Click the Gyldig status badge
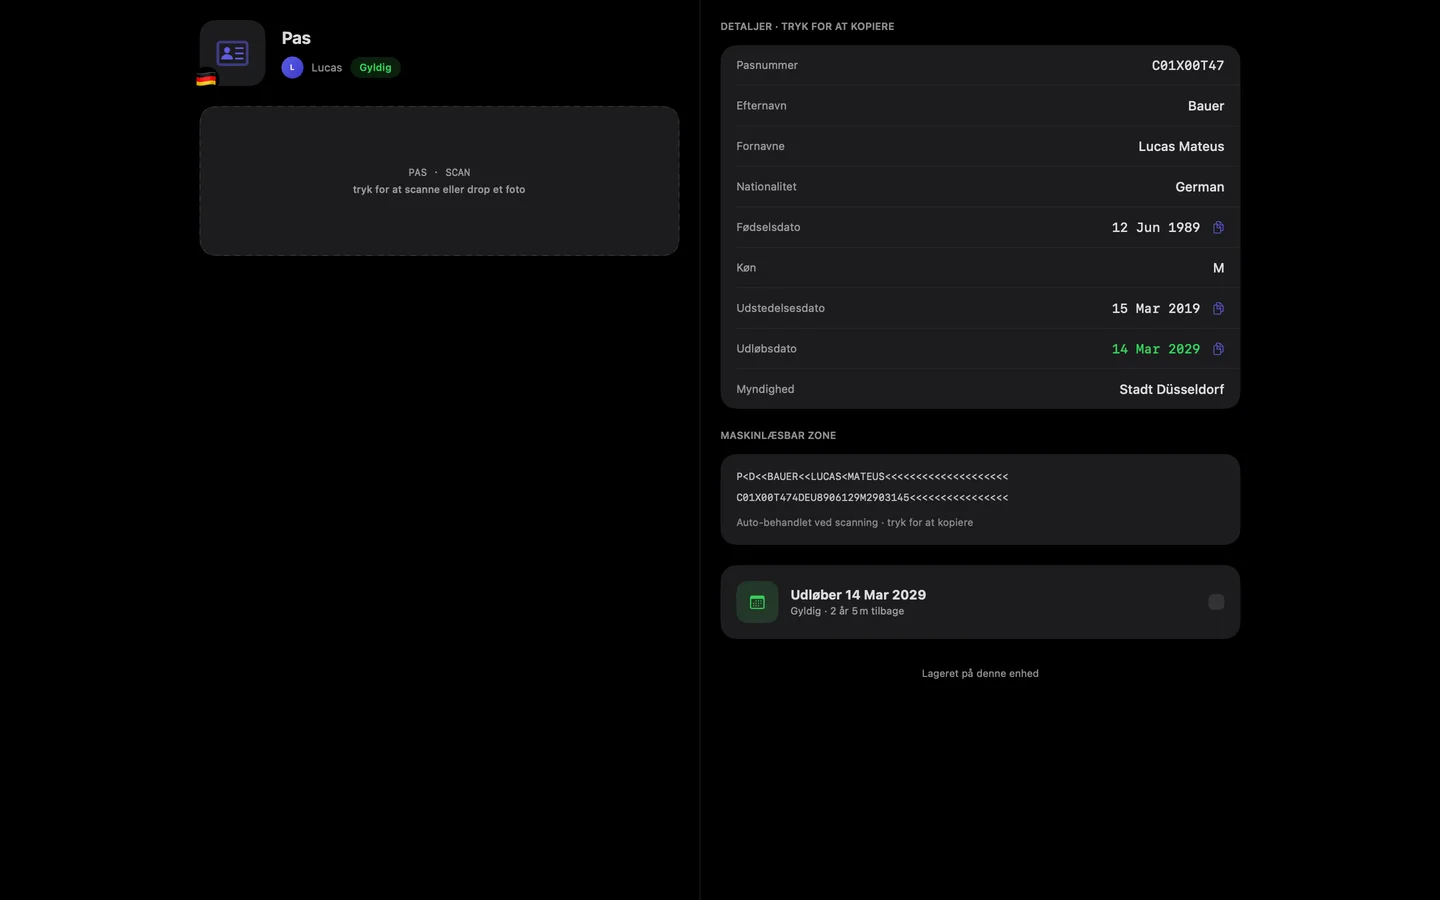Screen dimensions: 1440x900 pos(375,67)
